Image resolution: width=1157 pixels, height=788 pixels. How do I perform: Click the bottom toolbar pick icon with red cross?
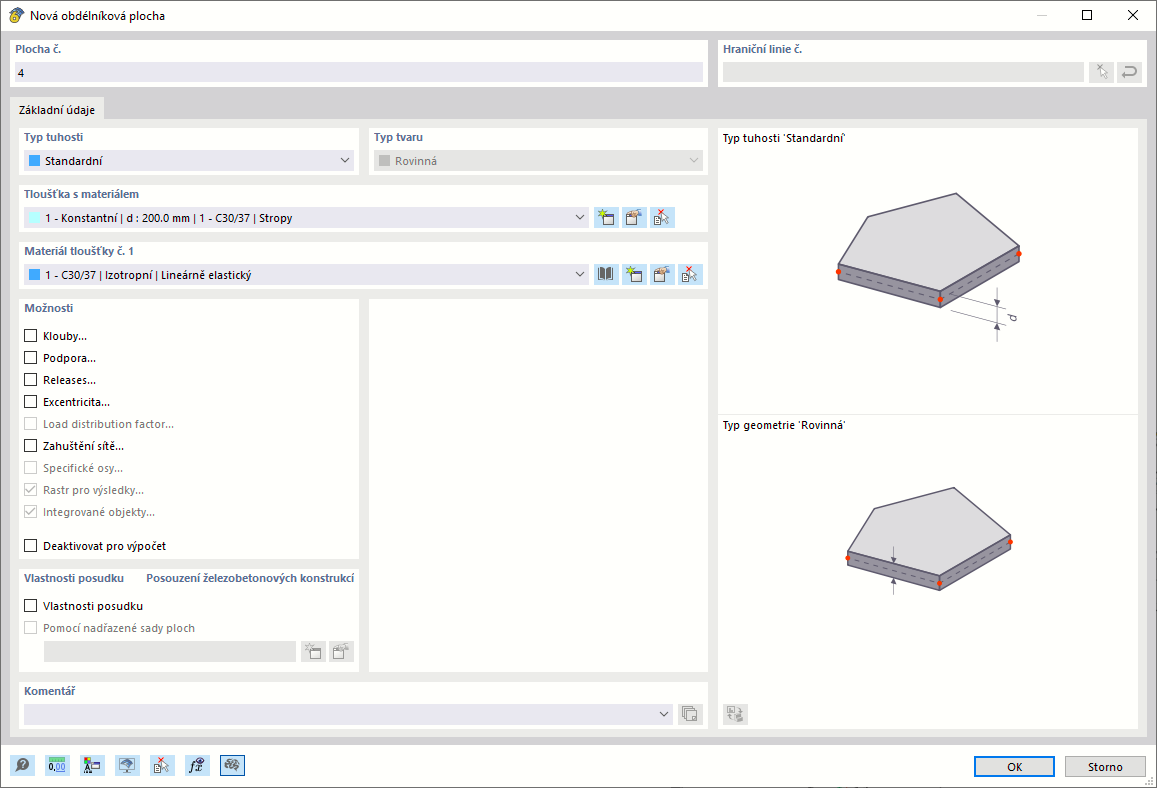click(x=162, y=766)
